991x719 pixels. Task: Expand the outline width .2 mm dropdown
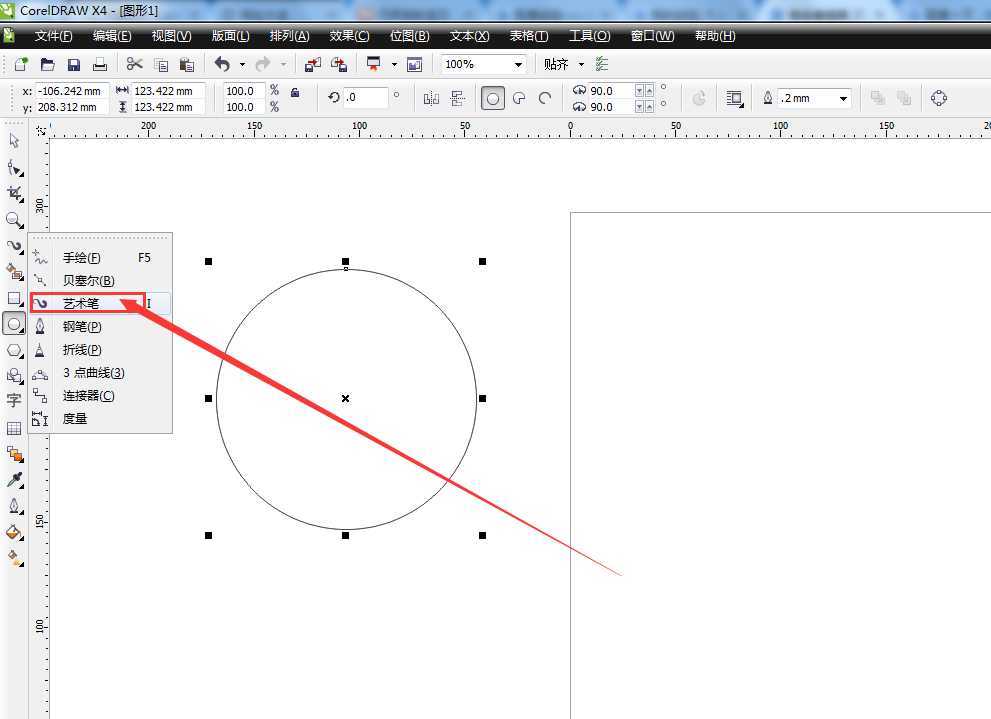pyautogui.click(x=844, y=98)
